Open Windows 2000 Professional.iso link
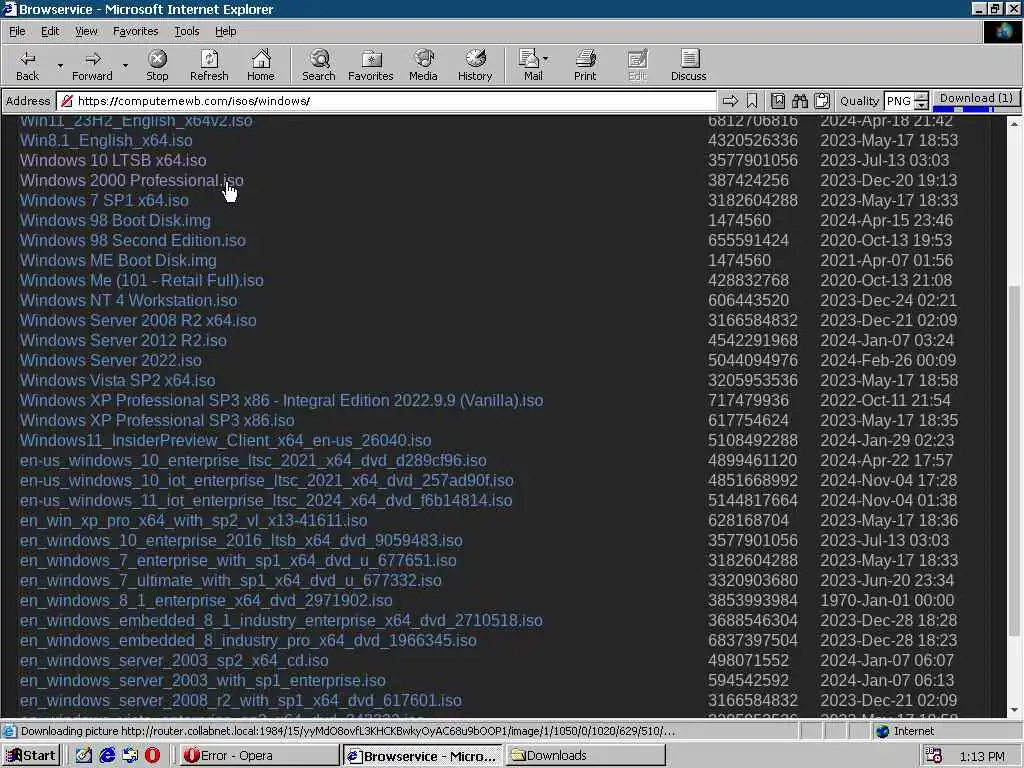The height and width of the screenshot is (768, 1024). pos(131,180)
